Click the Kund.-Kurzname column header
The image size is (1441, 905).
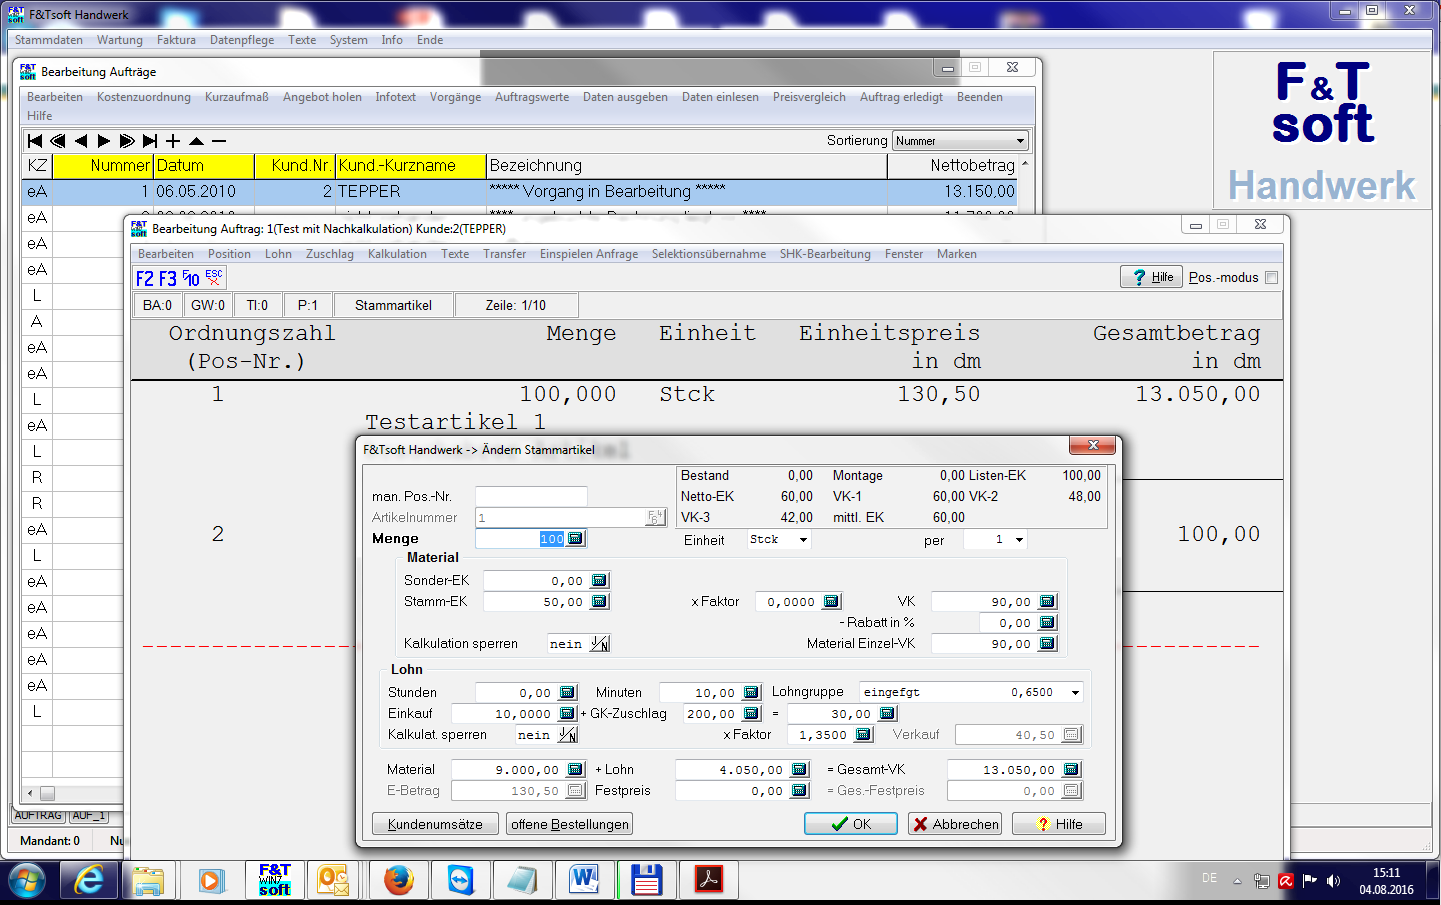point(410,166)
